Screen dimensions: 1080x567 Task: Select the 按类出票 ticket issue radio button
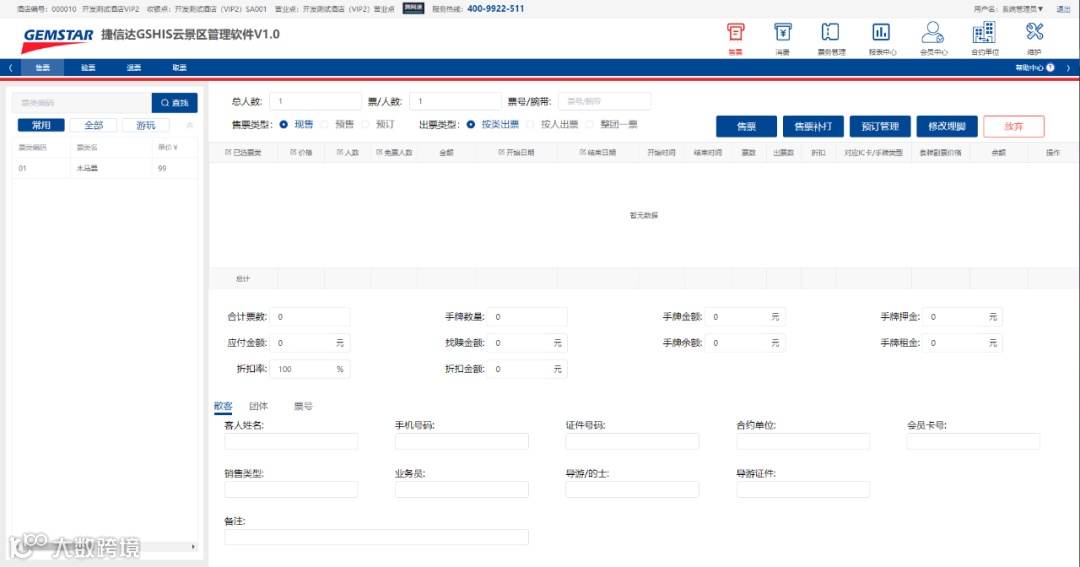coord(470,125)
